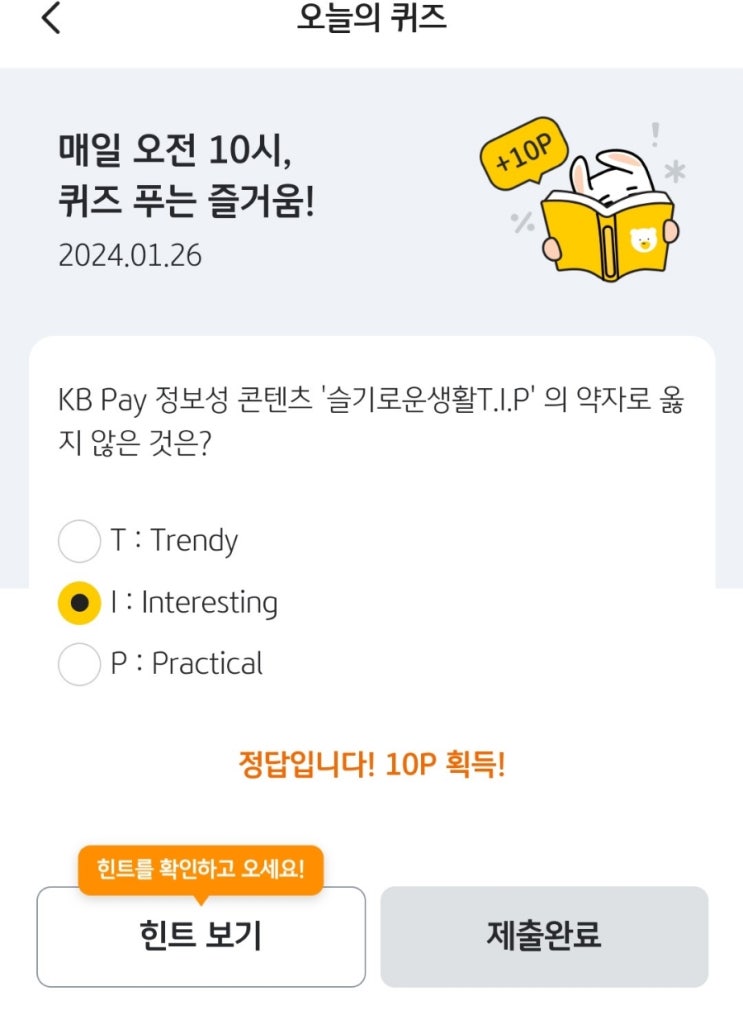Tap the bear face on the yellow book
The image size is (743, 1024).
[643, 240]
